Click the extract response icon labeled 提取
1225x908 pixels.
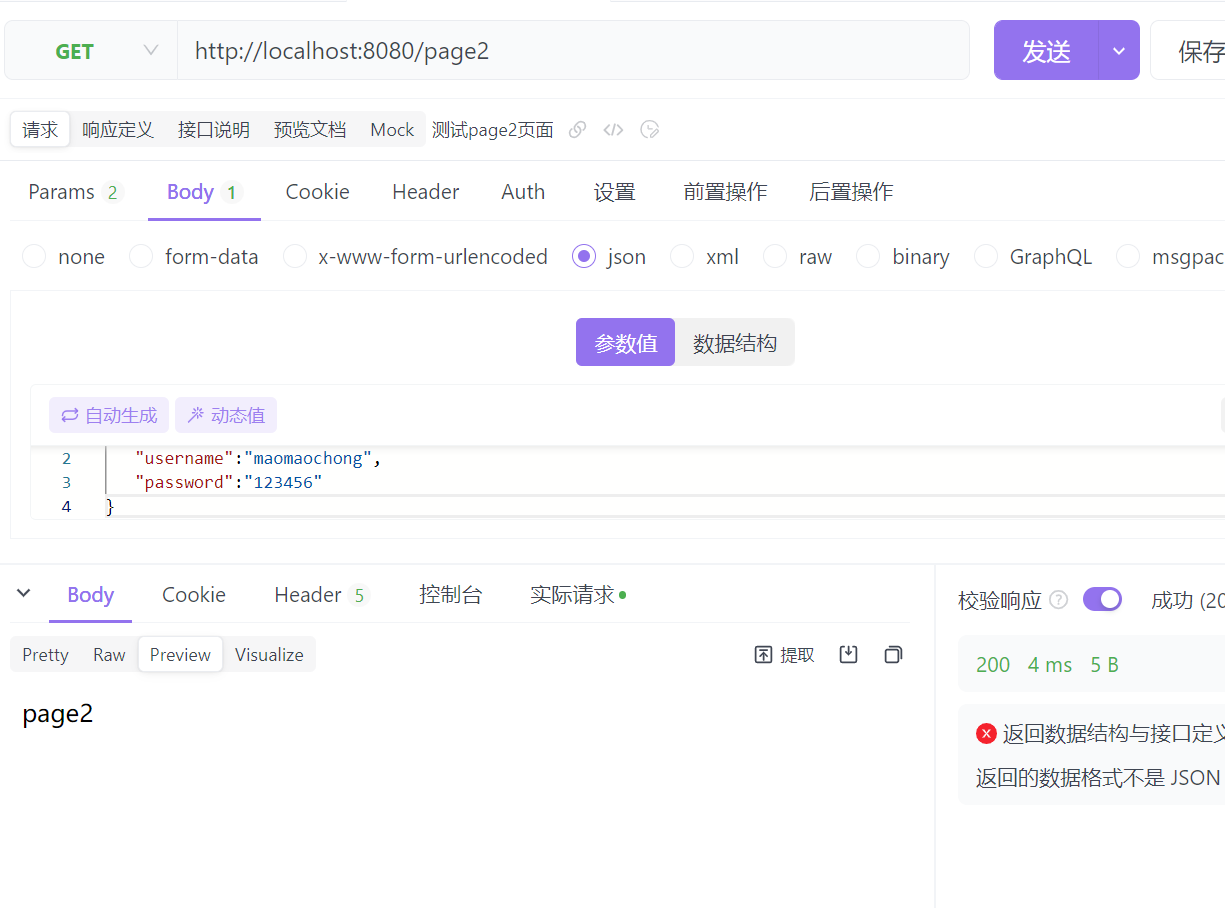coord(784,654)
